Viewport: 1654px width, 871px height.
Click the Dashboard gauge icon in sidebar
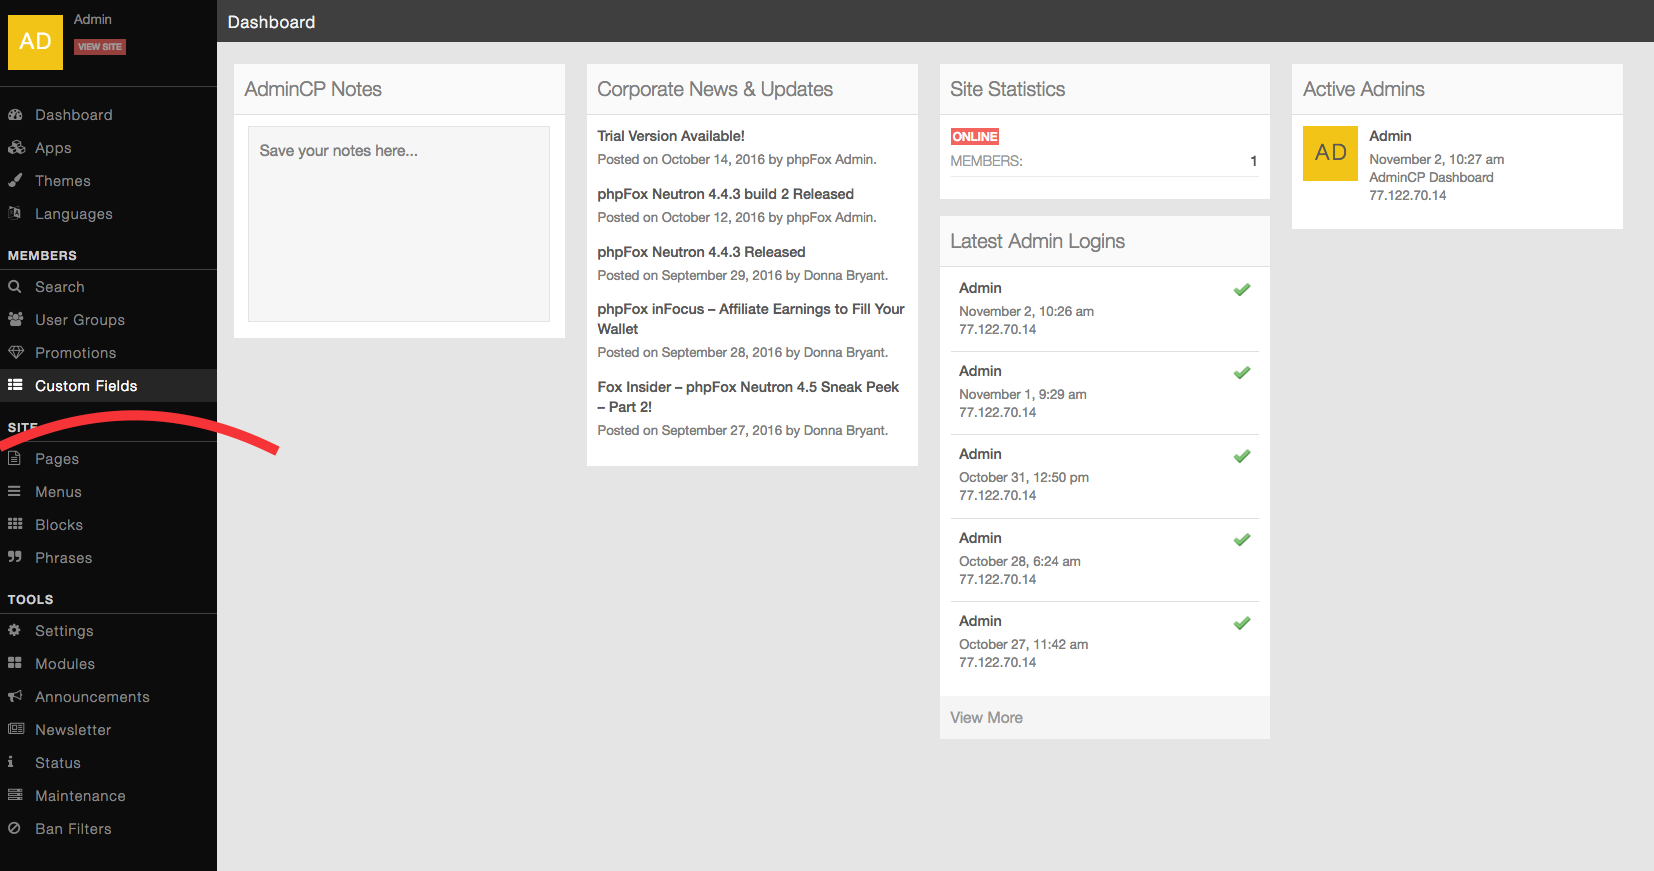click(x=15, y=115)
